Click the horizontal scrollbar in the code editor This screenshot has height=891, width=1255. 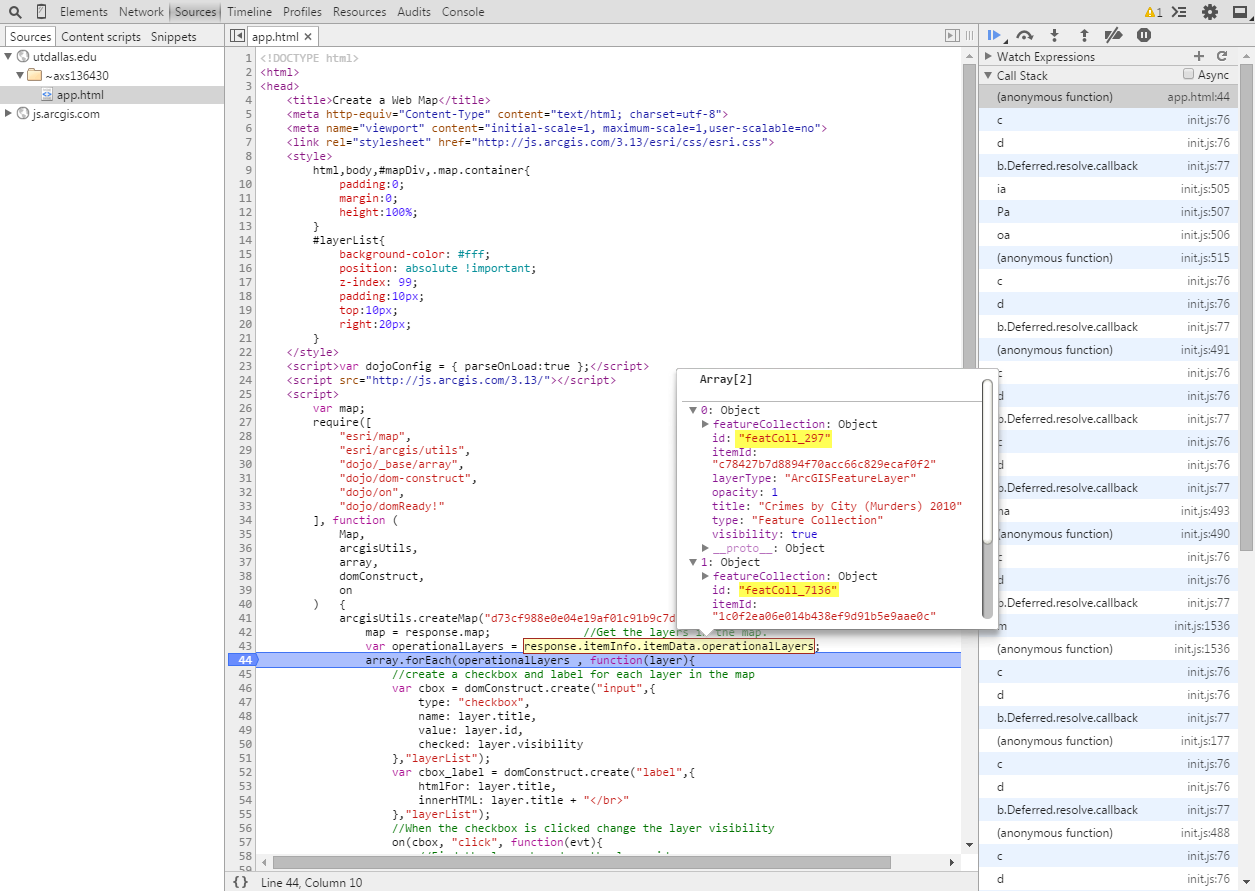tap(580, 862)
